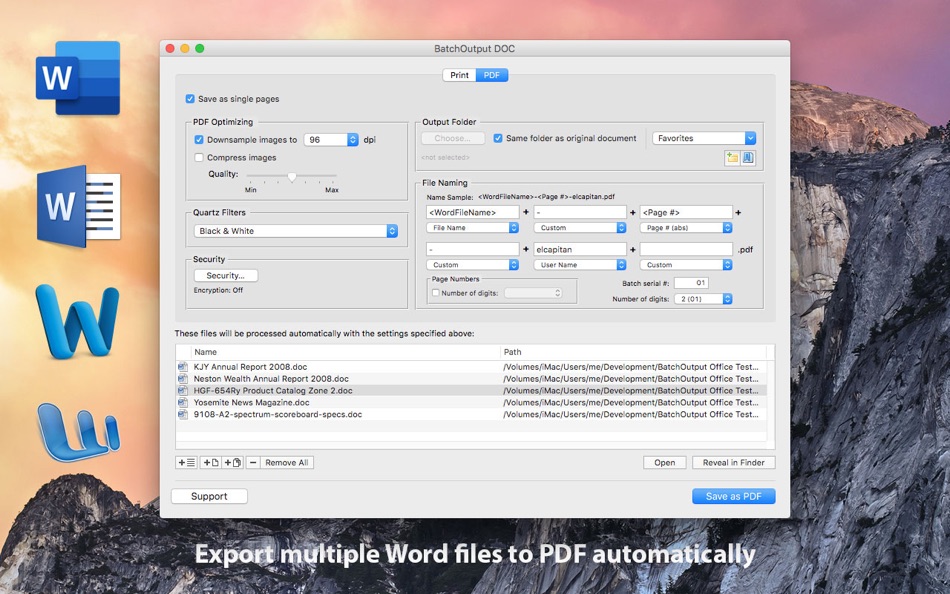This screenshot has height=594, width=950.
Task: Expand the Favorites dropdown
Action: tap(704, 138)
